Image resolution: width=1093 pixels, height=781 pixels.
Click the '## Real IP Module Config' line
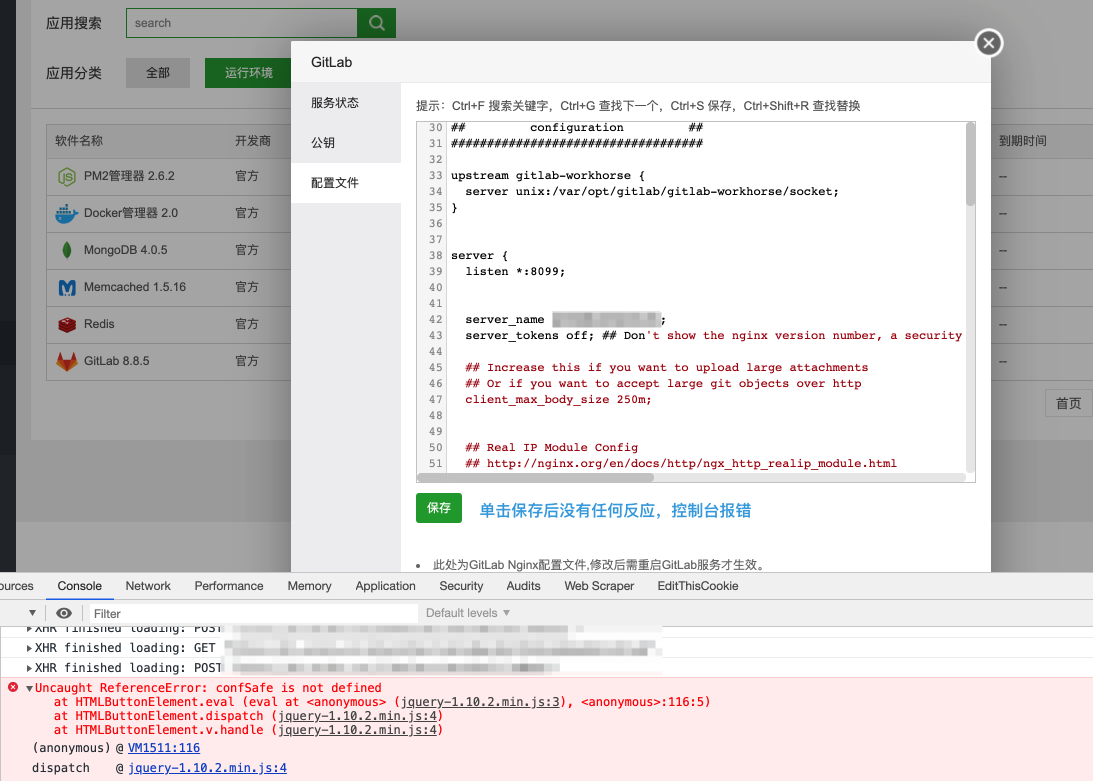click(551, 448)
